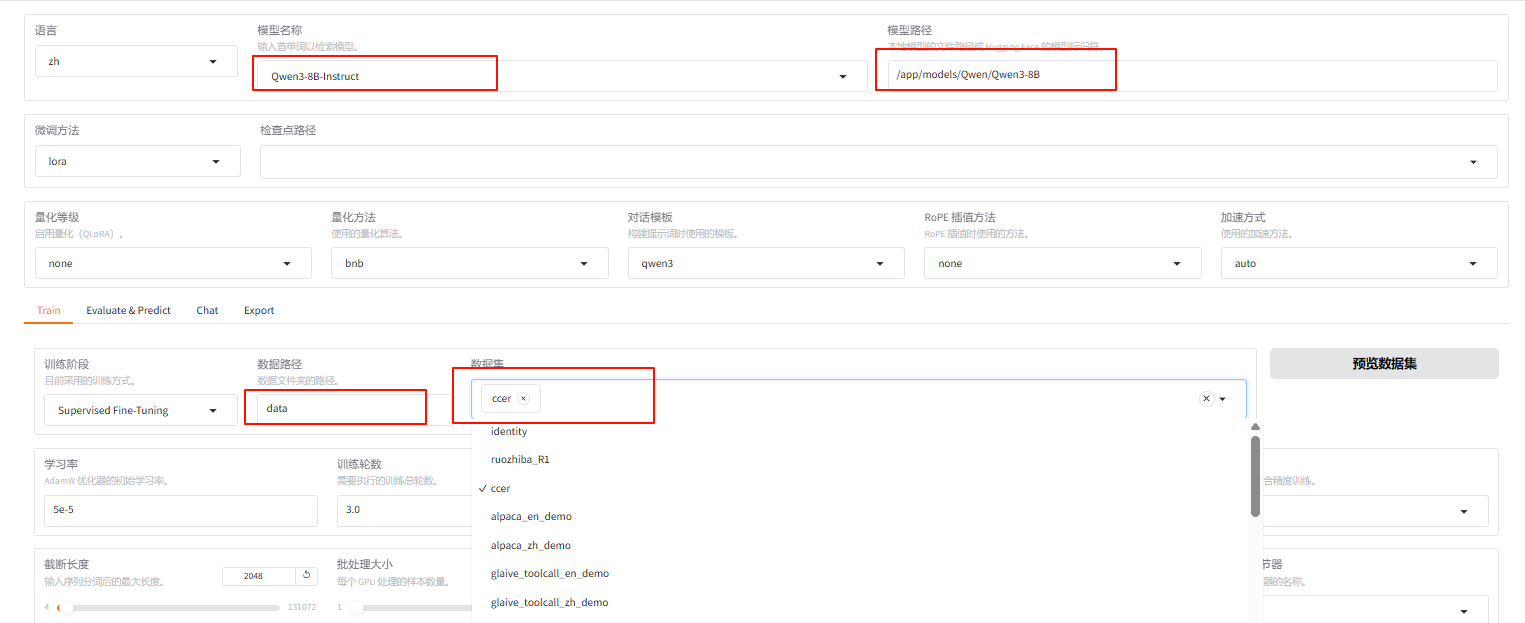Choose the identity dataset option

pos(509,431)
